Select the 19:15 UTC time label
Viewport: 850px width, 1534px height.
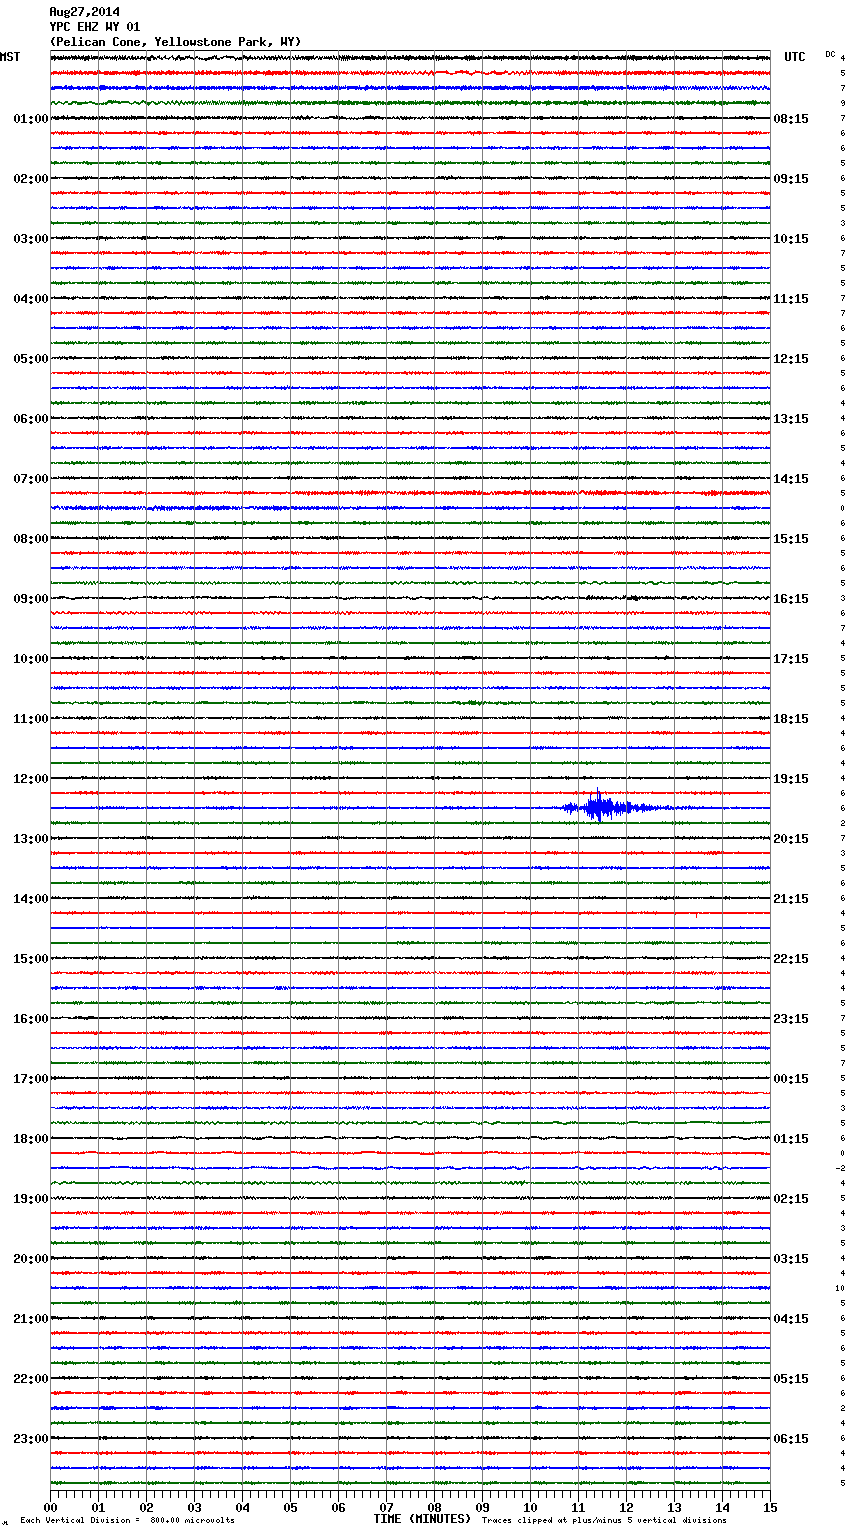click(791, 779)
